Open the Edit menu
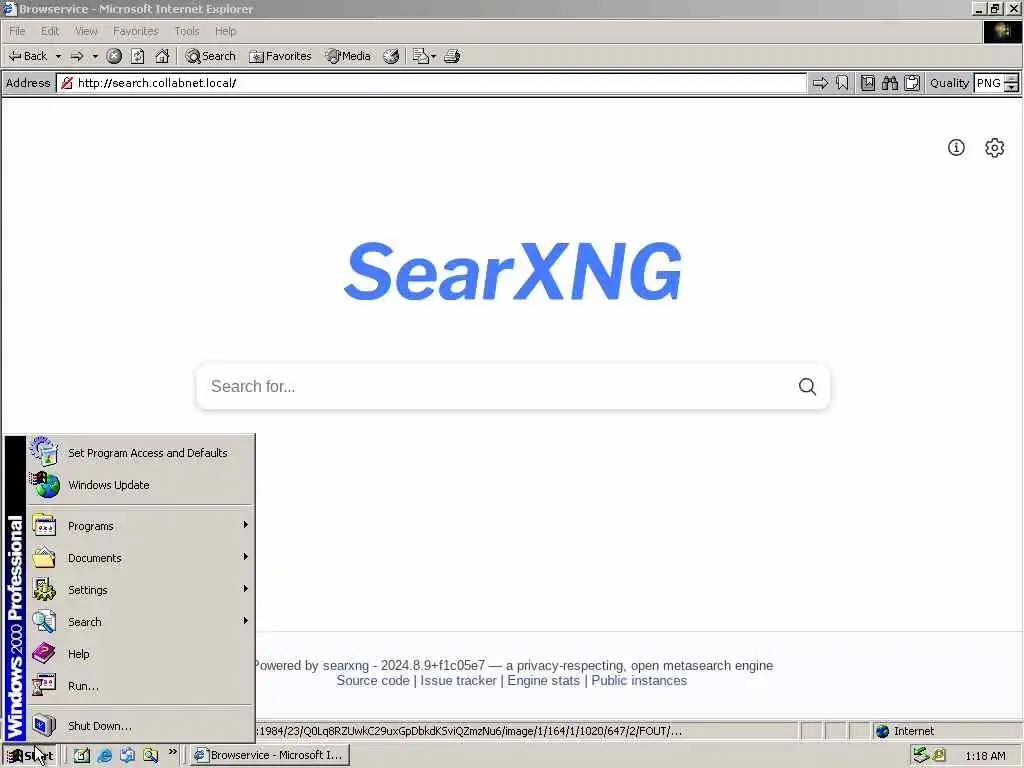1024x768 pixels. [50, 31]
